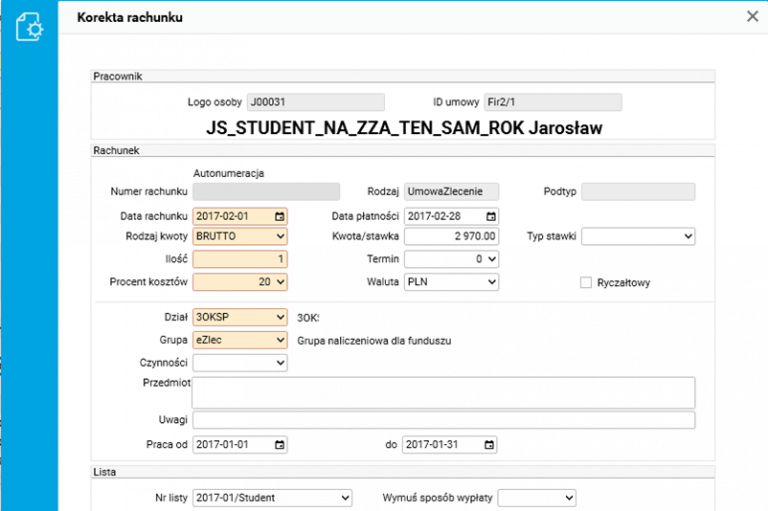Open the Typ stawki dropdown
Image resolution: width=768 pixels, height=511 pixels.
(x=638, y=237)
